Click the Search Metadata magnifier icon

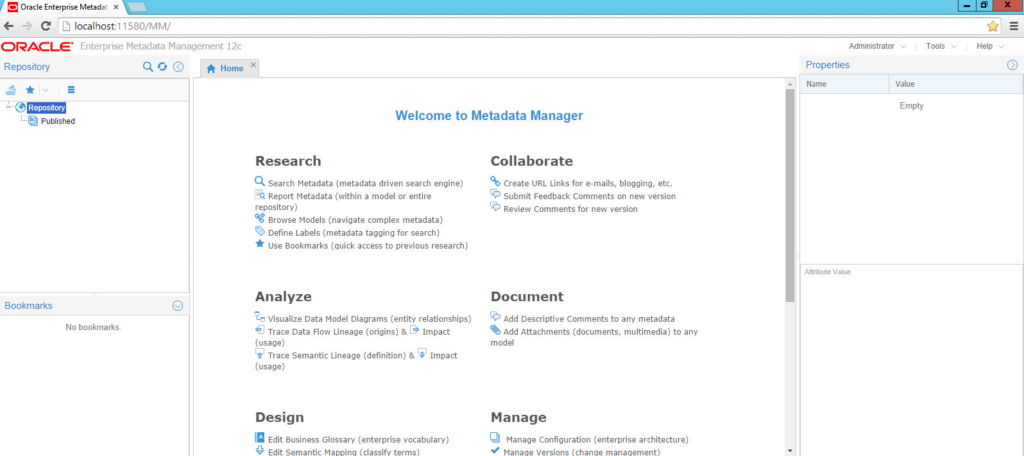pos(260,182)
